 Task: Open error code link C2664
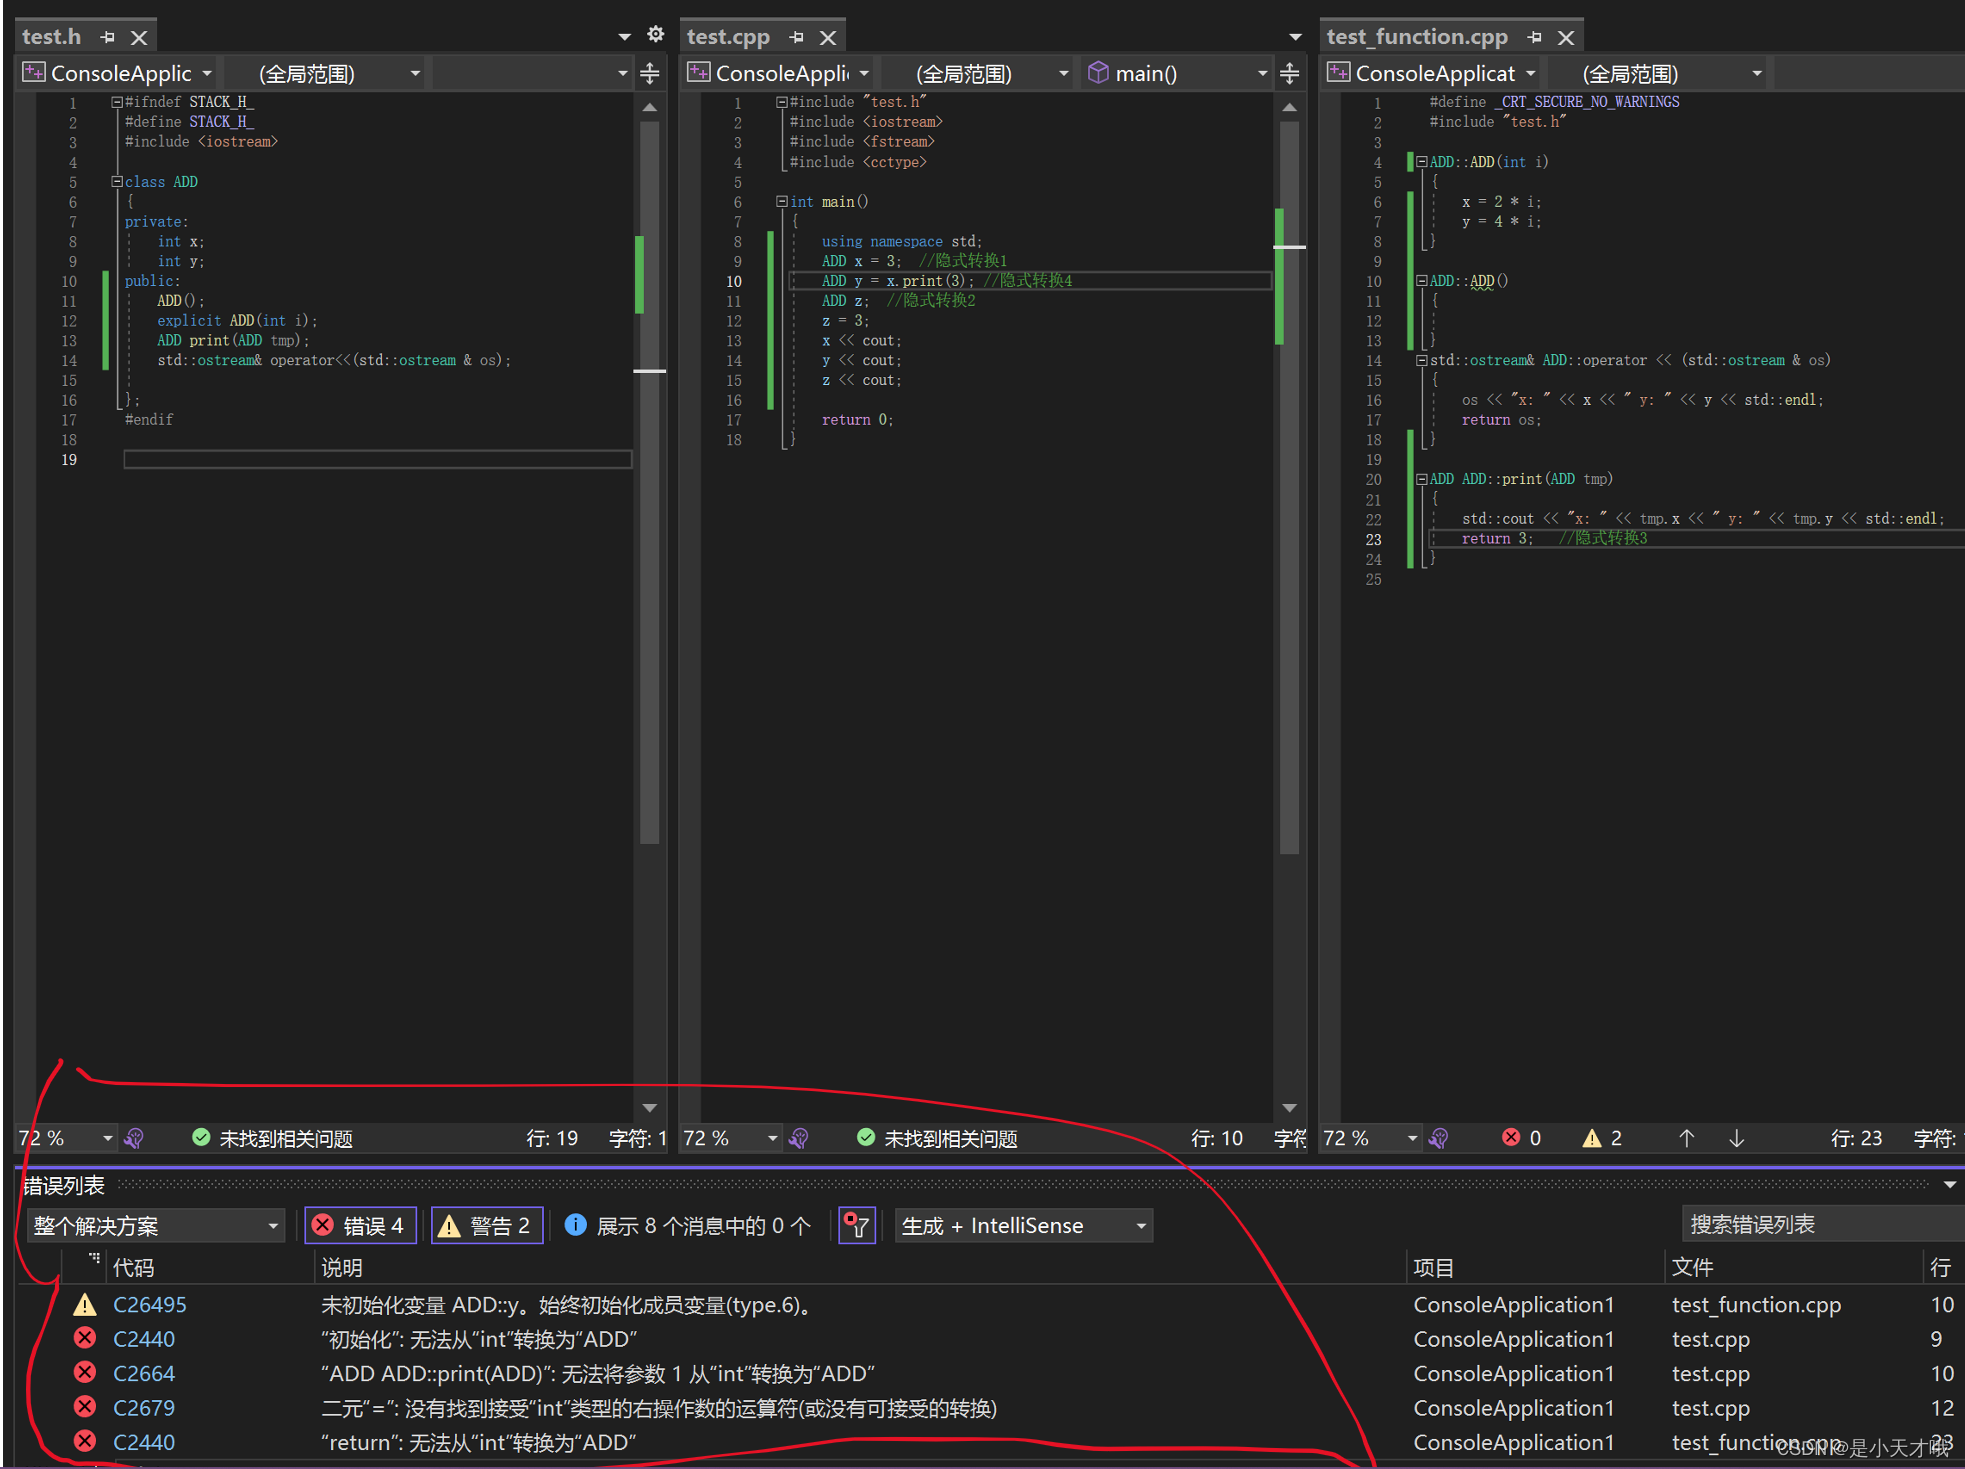(144, 1374)
